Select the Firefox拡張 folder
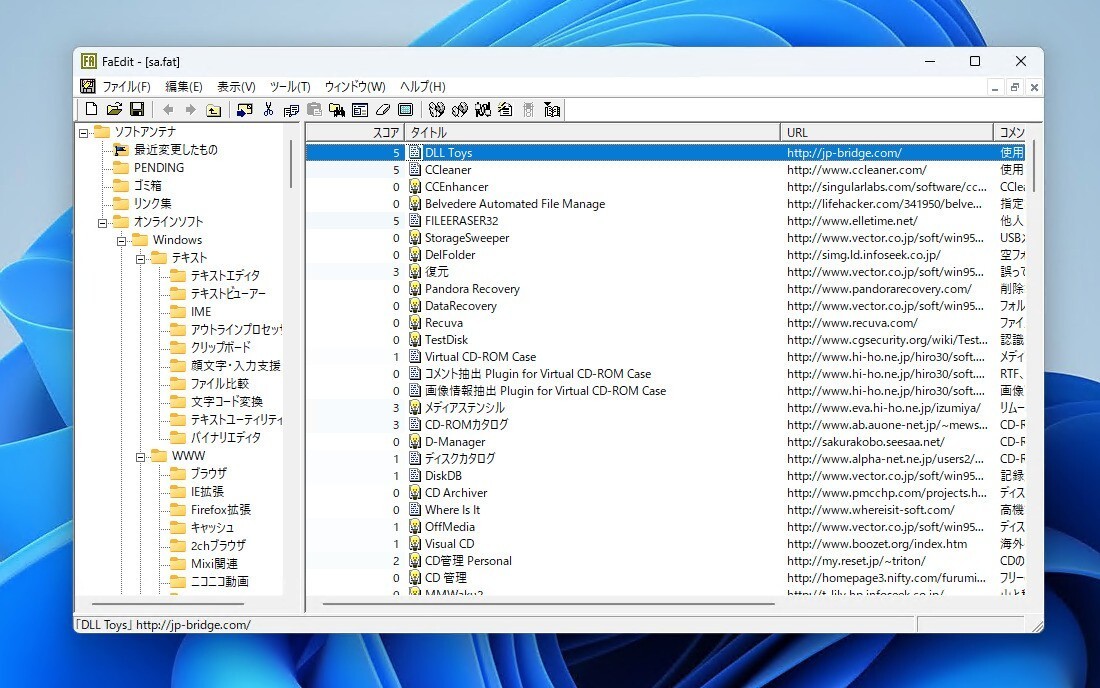 click(x=220, y=509)
